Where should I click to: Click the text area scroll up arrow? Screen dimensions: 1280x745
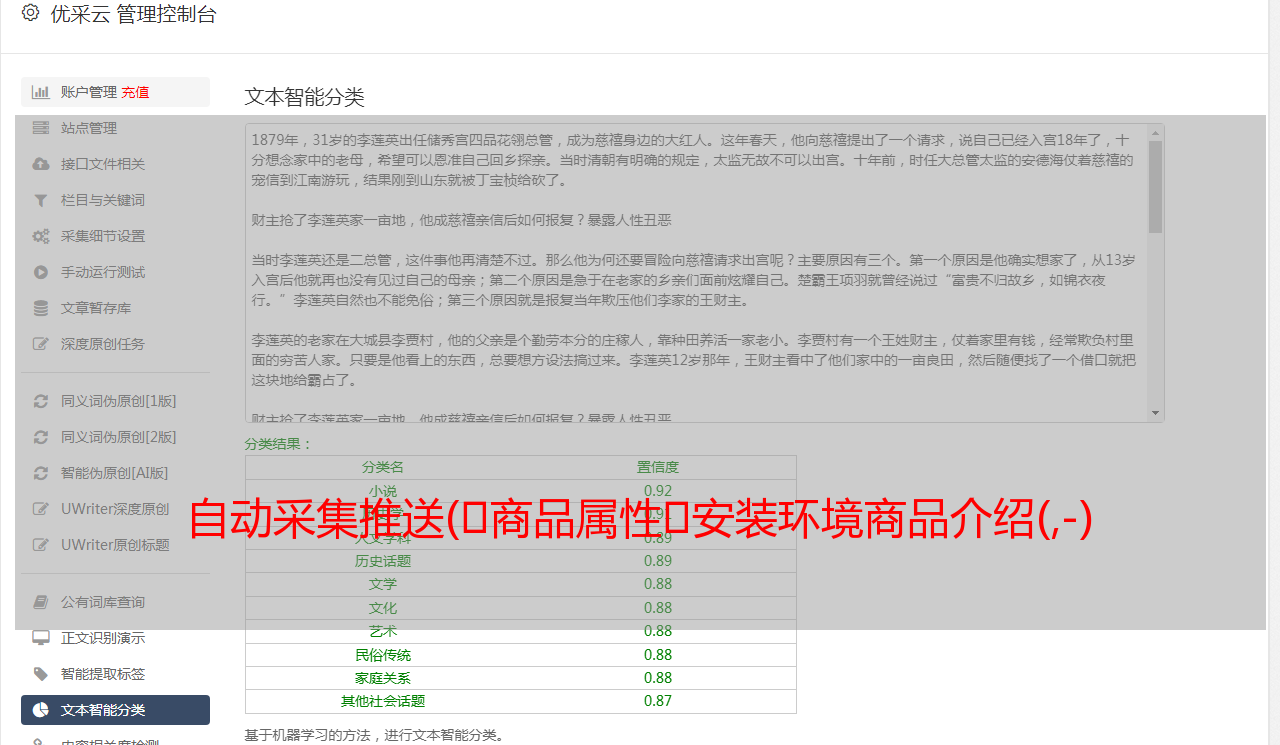coord(1156,132)
